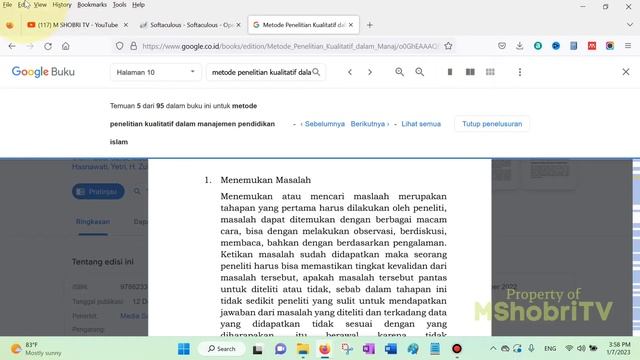The width and height of the screenshot is (640, 360).
Task: Show hidden system tray icons
Action: [x=493, y=349]
